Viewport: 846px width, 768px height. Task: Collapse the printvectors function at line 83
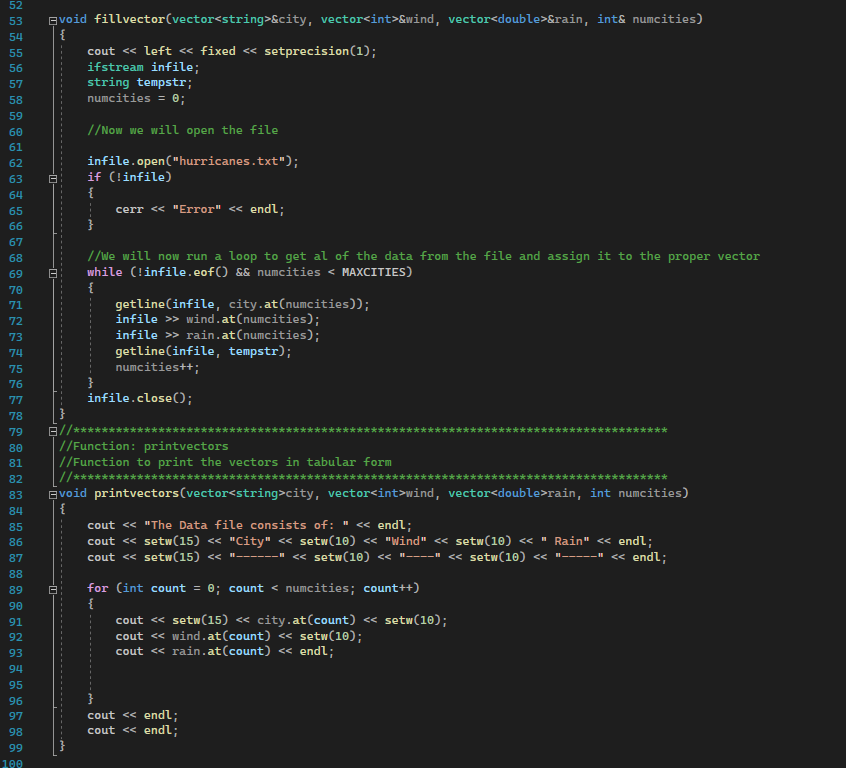pyautogui.click(x=53, y=495)
